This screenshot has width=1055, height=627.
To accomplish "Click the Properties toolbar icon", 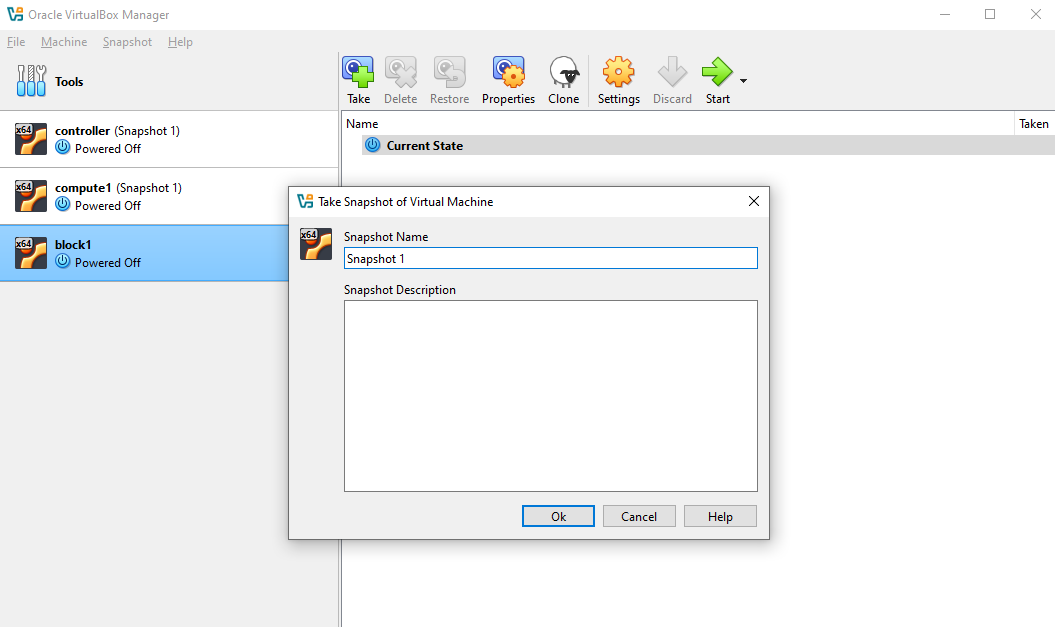I will point(508,73).
